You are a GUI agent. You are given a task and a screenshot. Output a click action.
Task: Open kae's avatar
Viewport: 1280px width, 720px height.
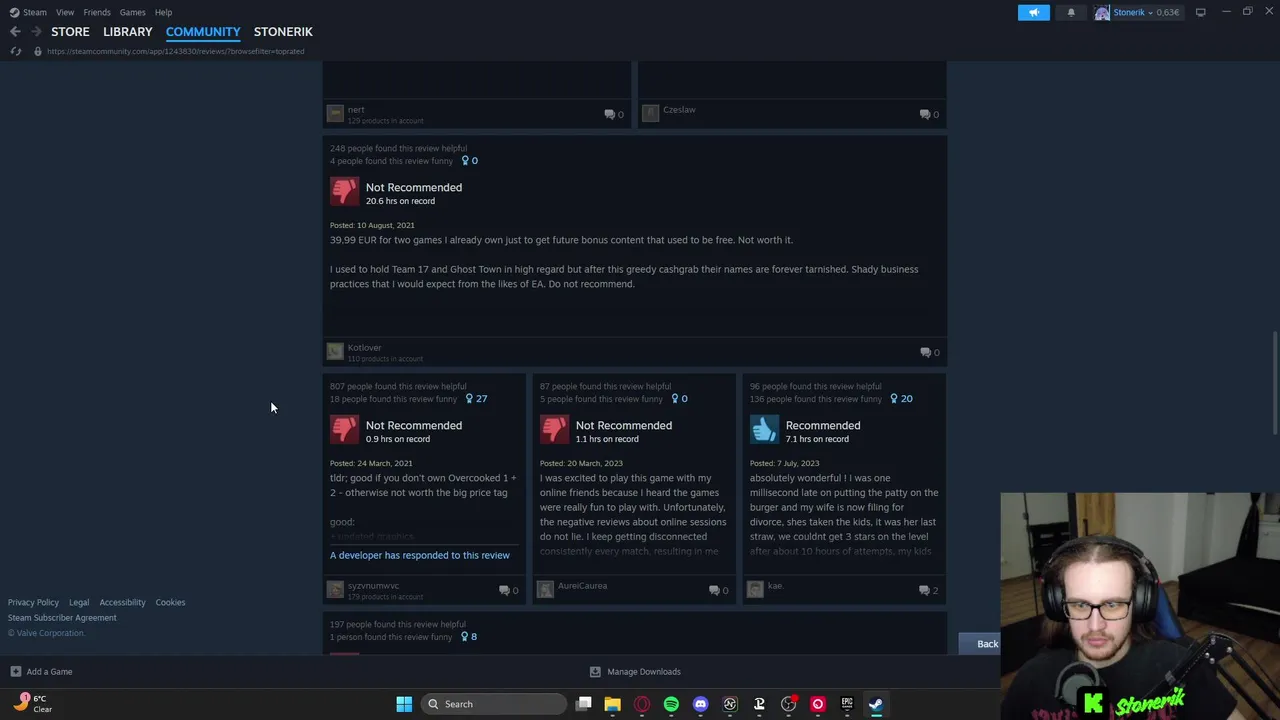click(x=755, y=589)
